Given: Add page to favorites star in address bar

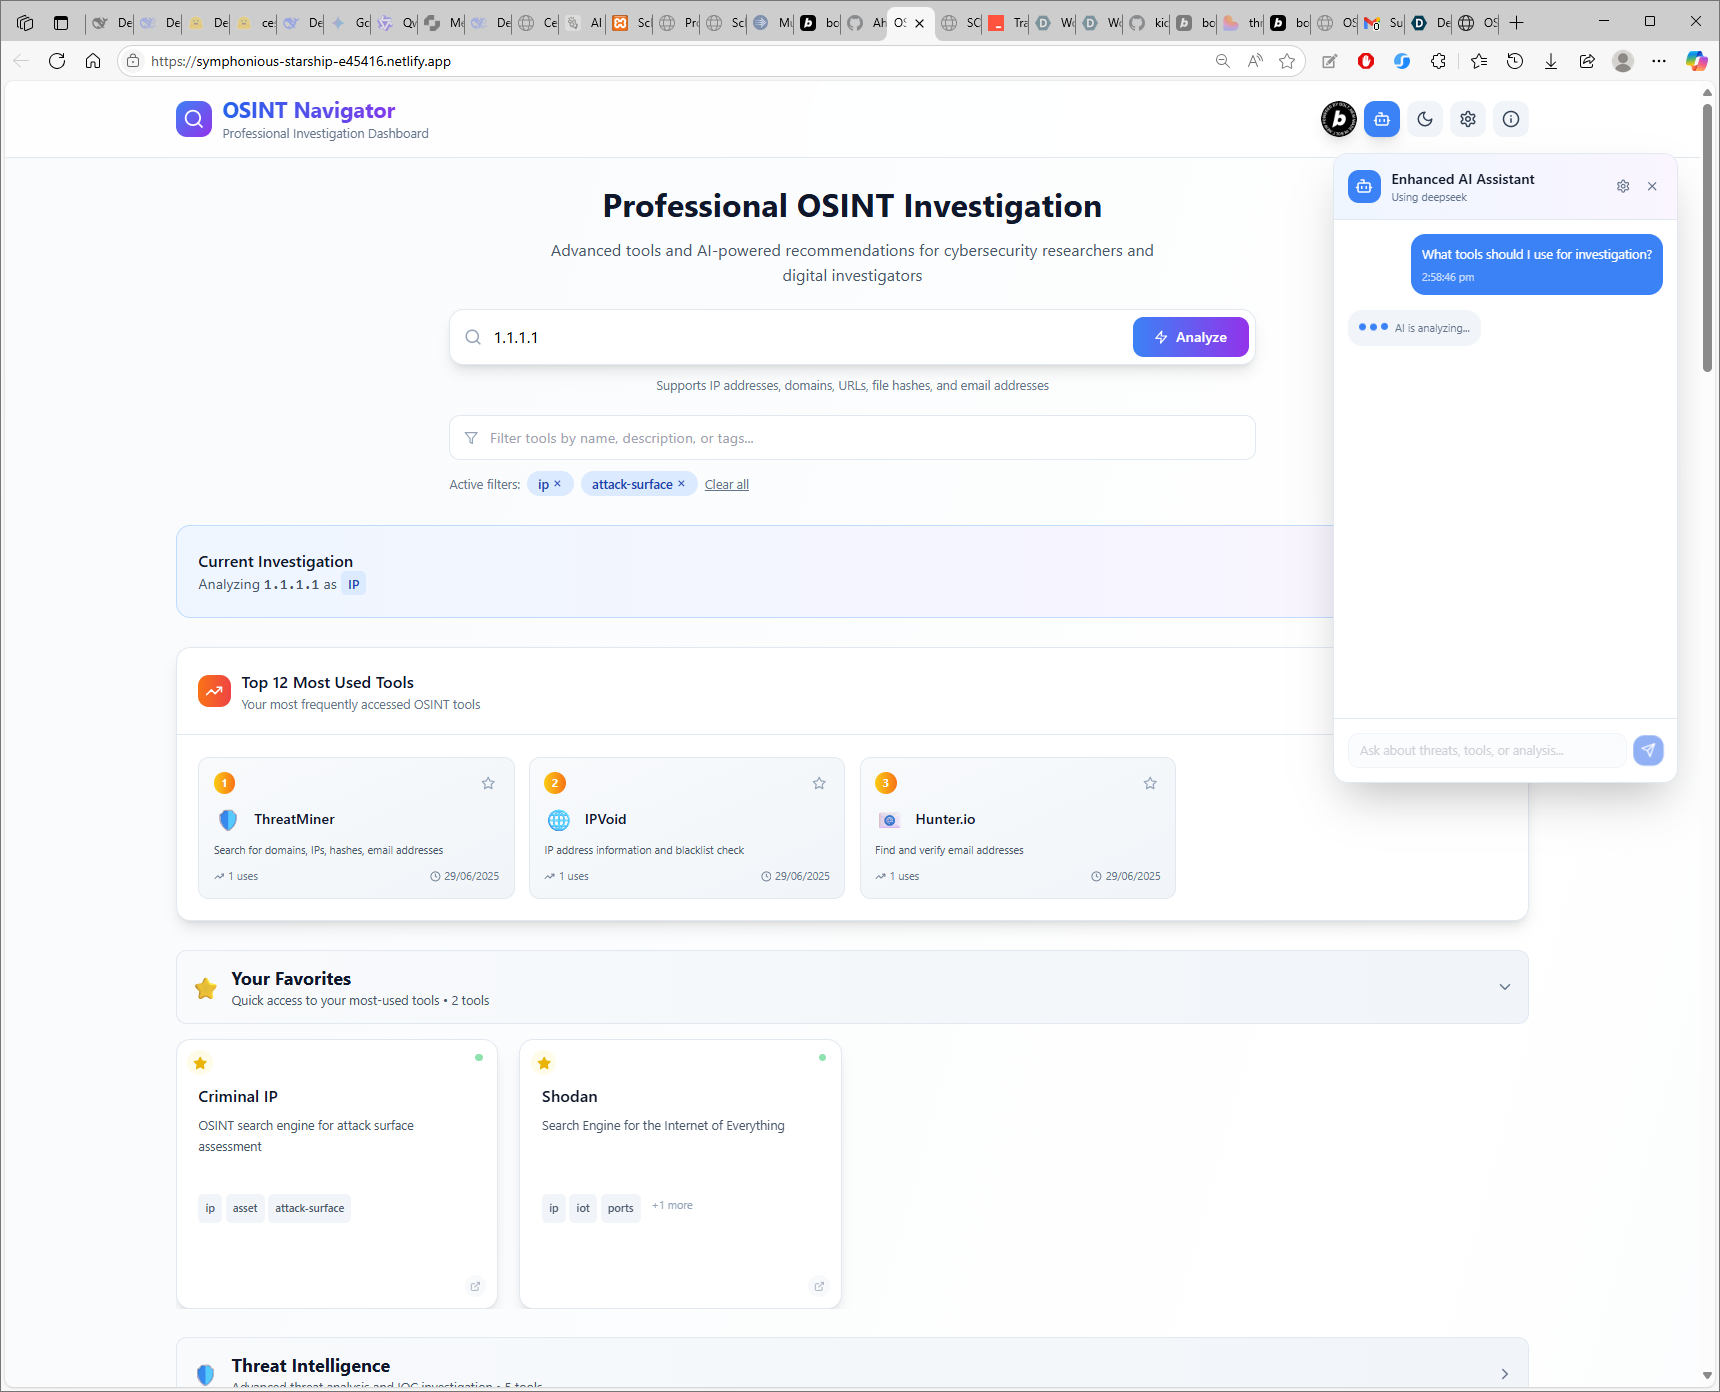Looking at the screenshot, I should (1287, 61).
